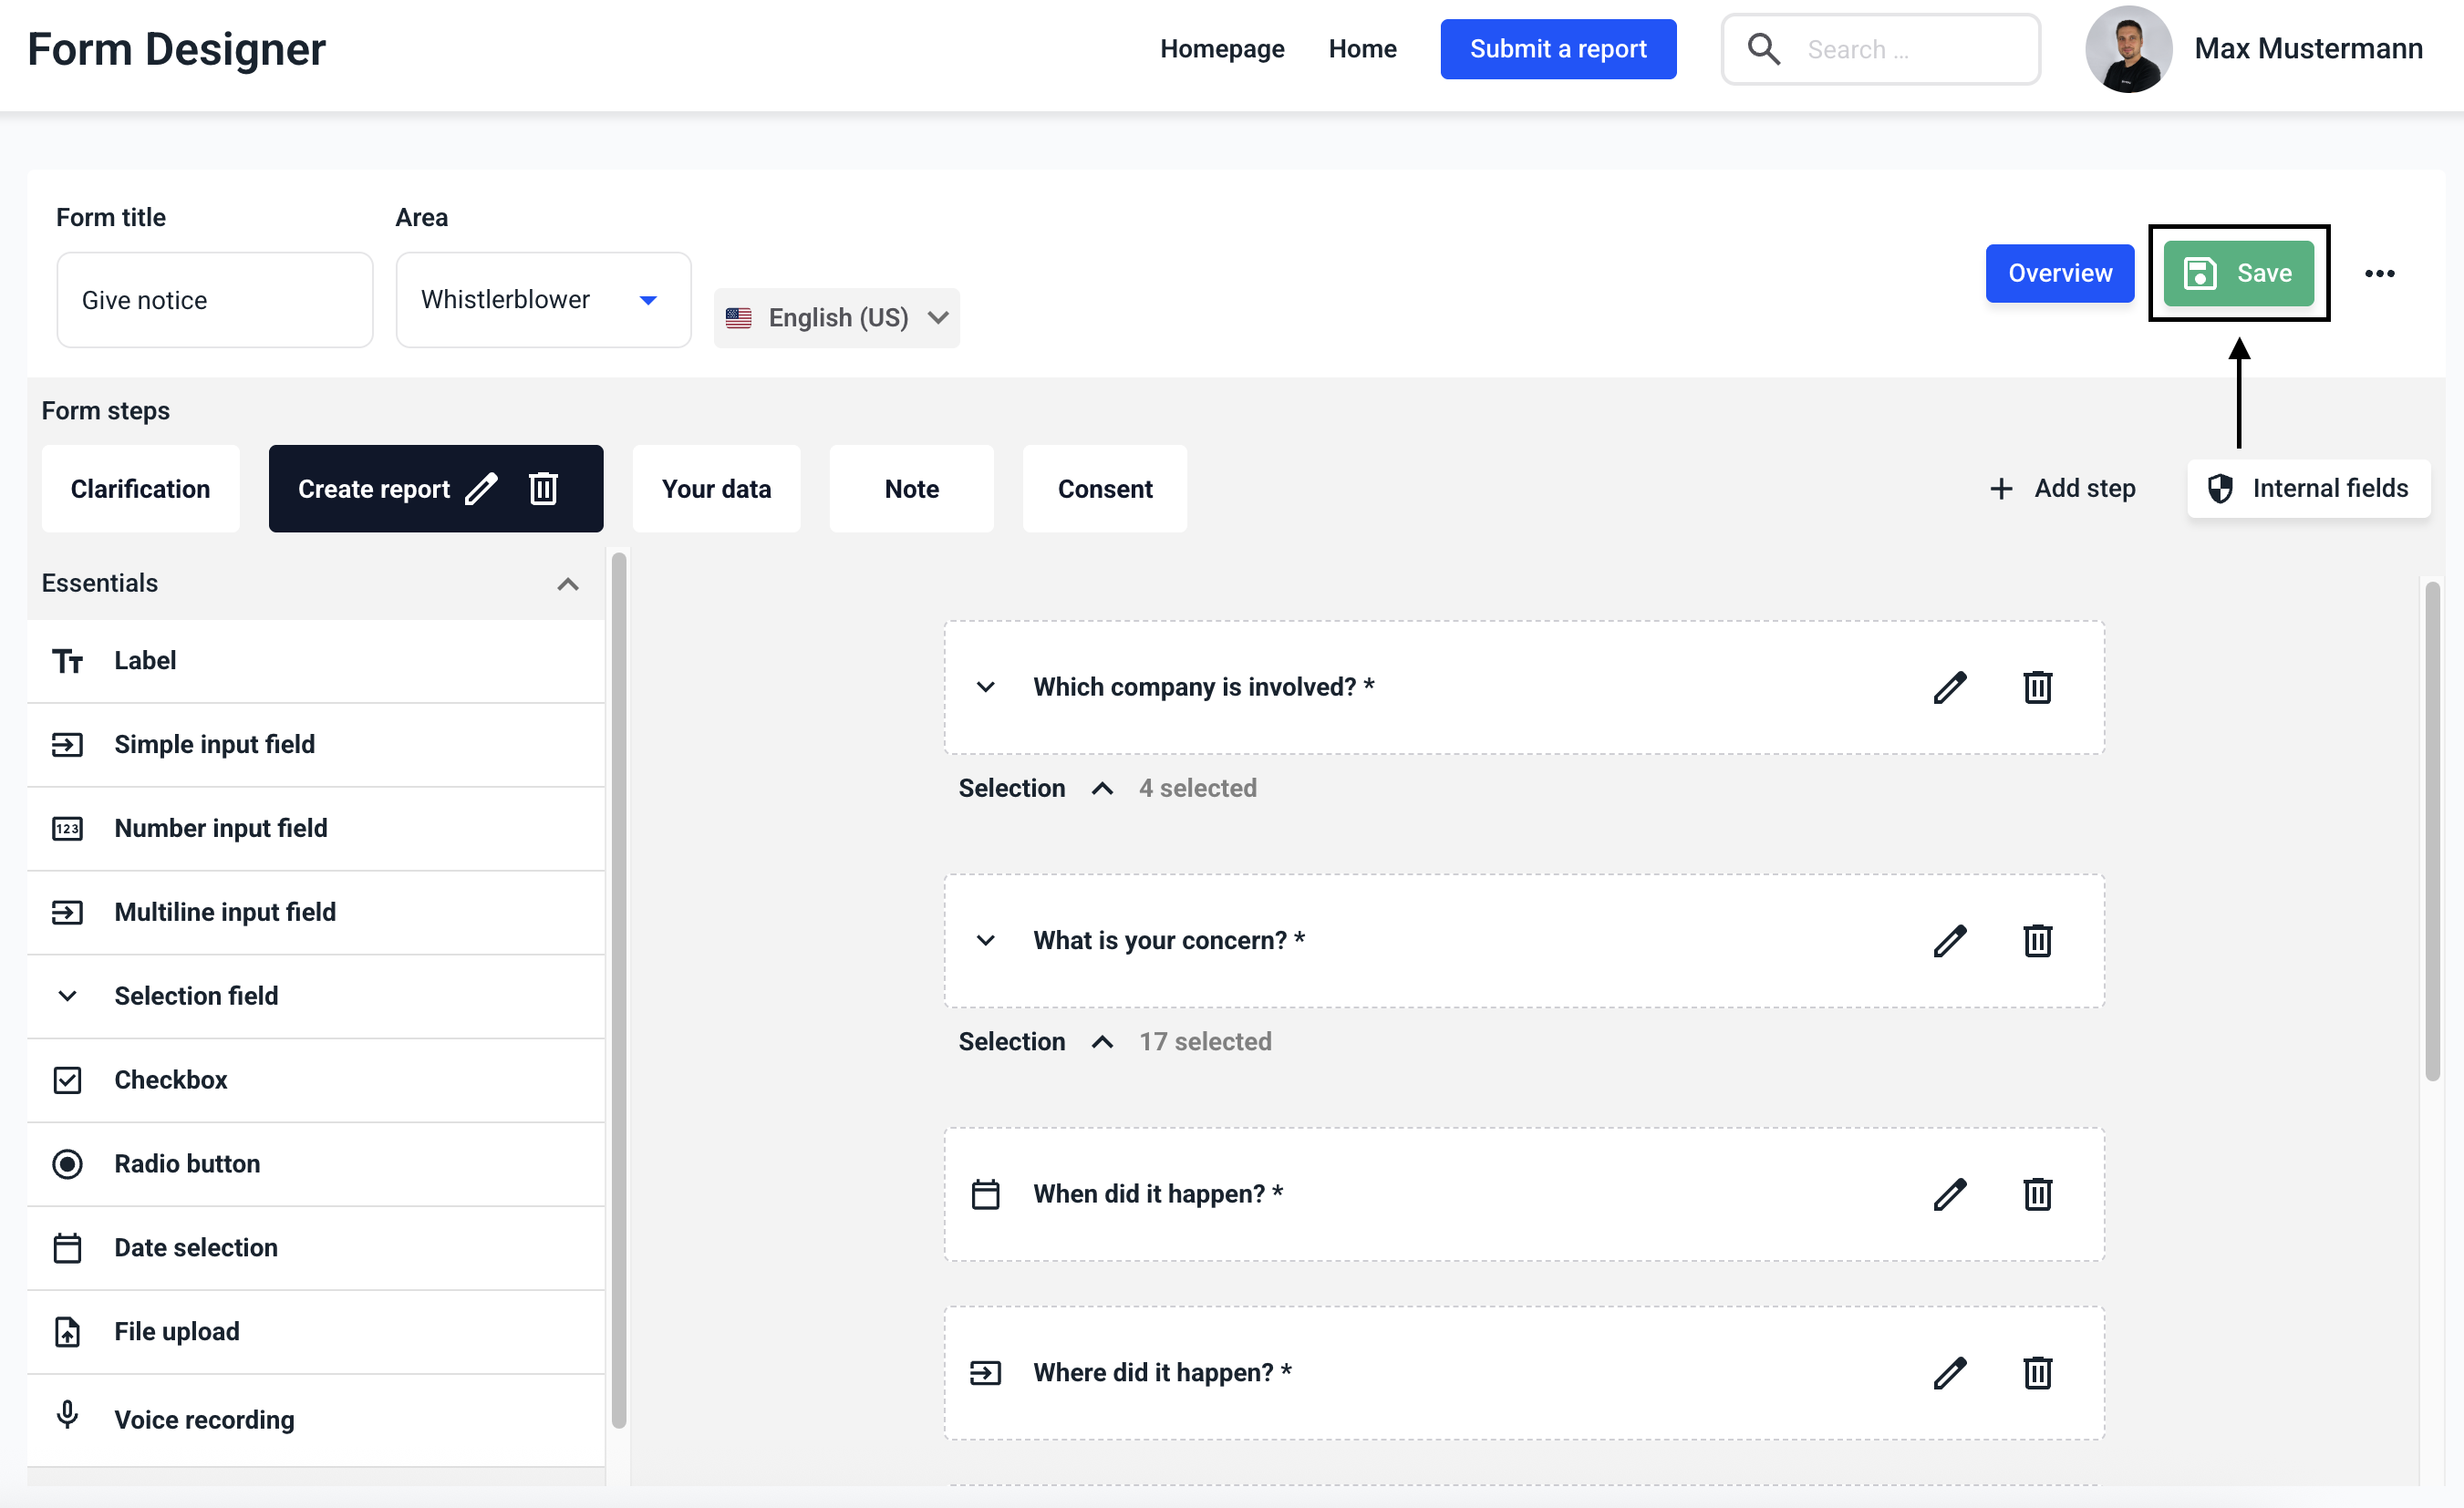The height and width of the screenshot is (1508, 2464).
Task: Delete the Create report step via trash icon
Action: (x=543, y=489)
